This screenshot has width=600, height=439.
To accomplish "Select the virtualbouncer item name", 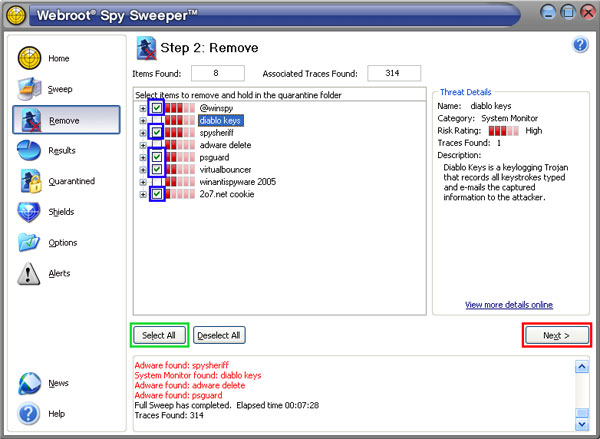I will [x=225, y=170].
